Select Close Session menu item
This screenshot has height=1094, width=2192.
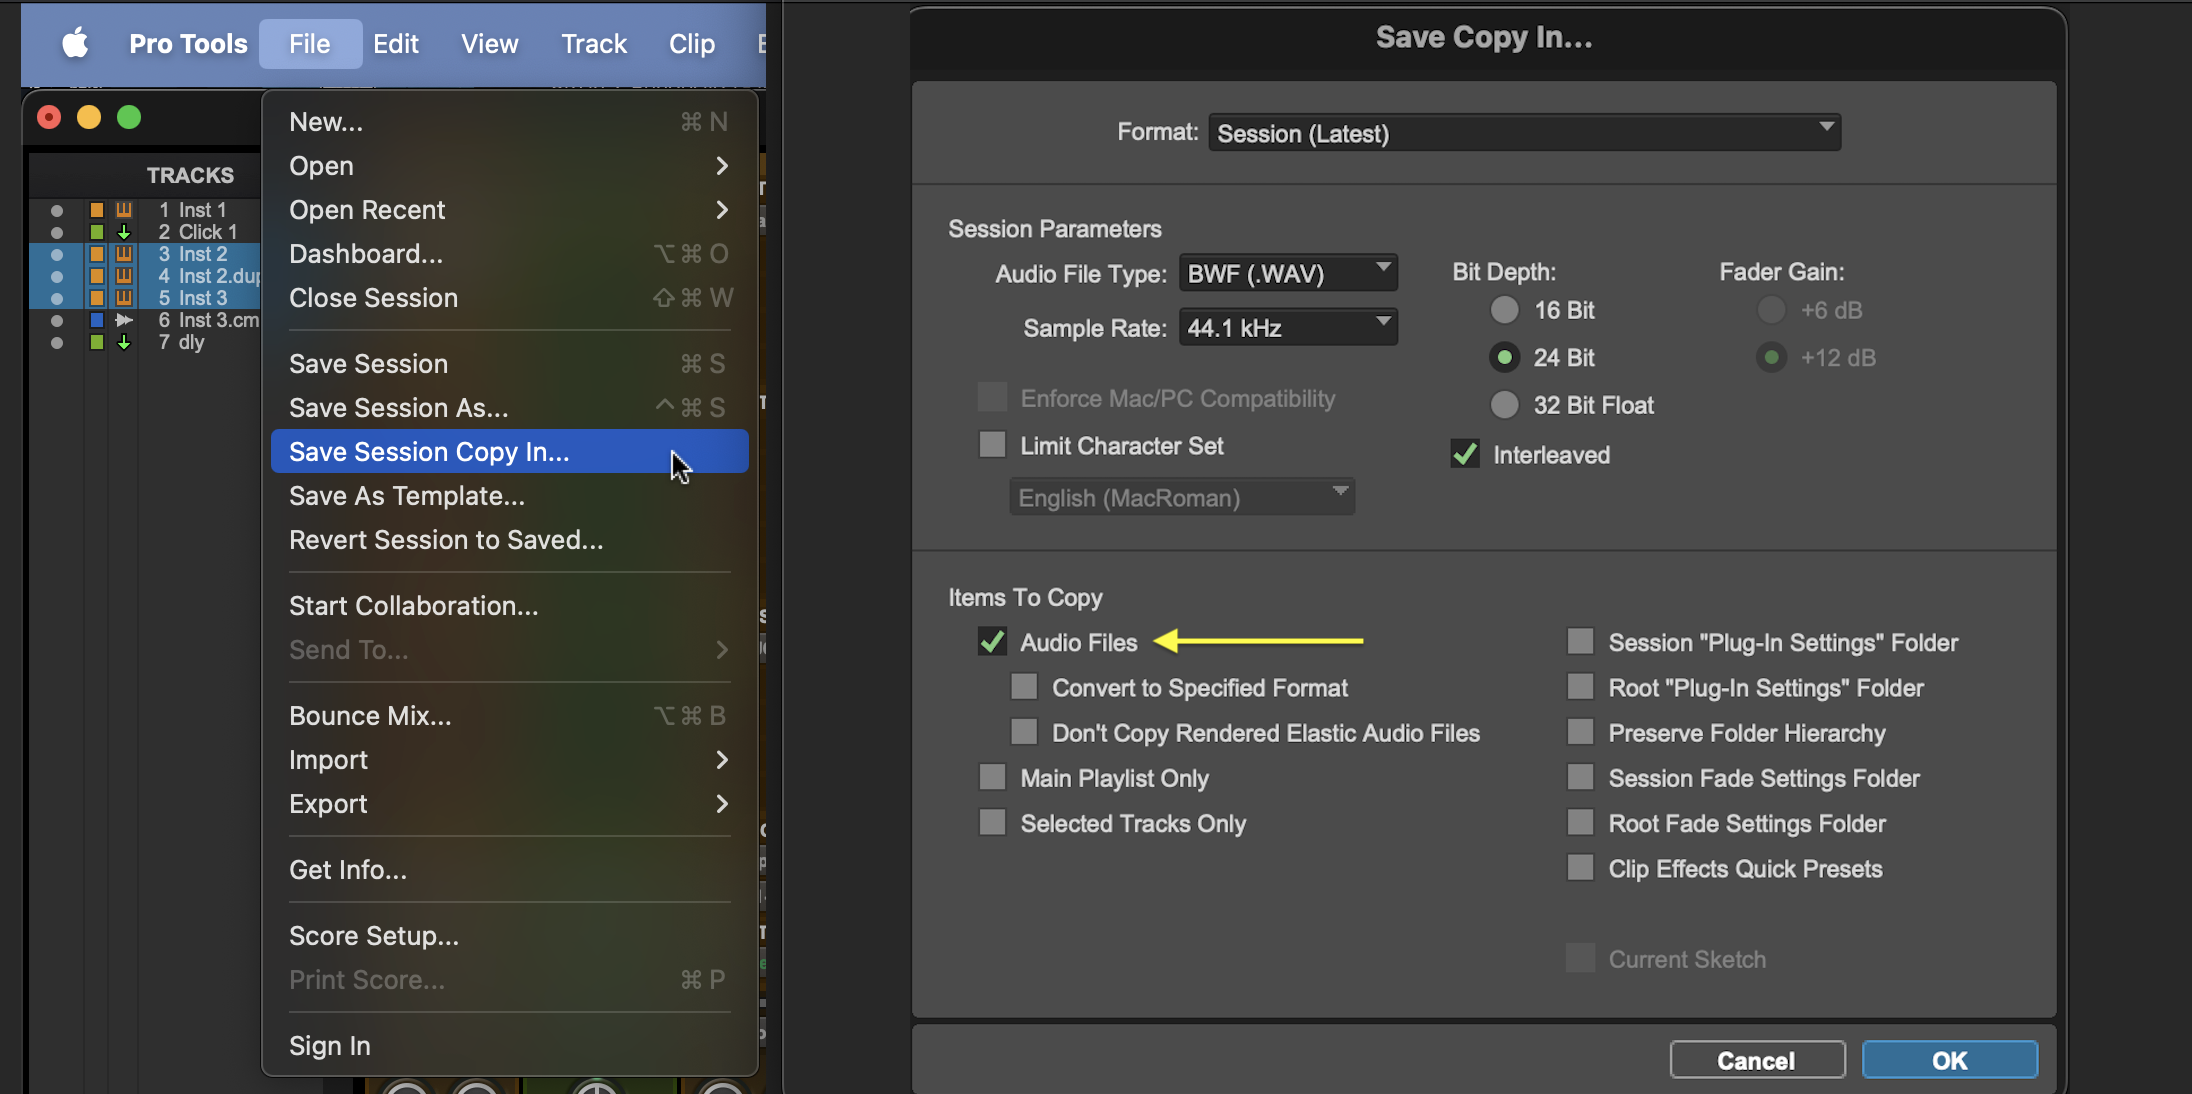tap(510, 298)
